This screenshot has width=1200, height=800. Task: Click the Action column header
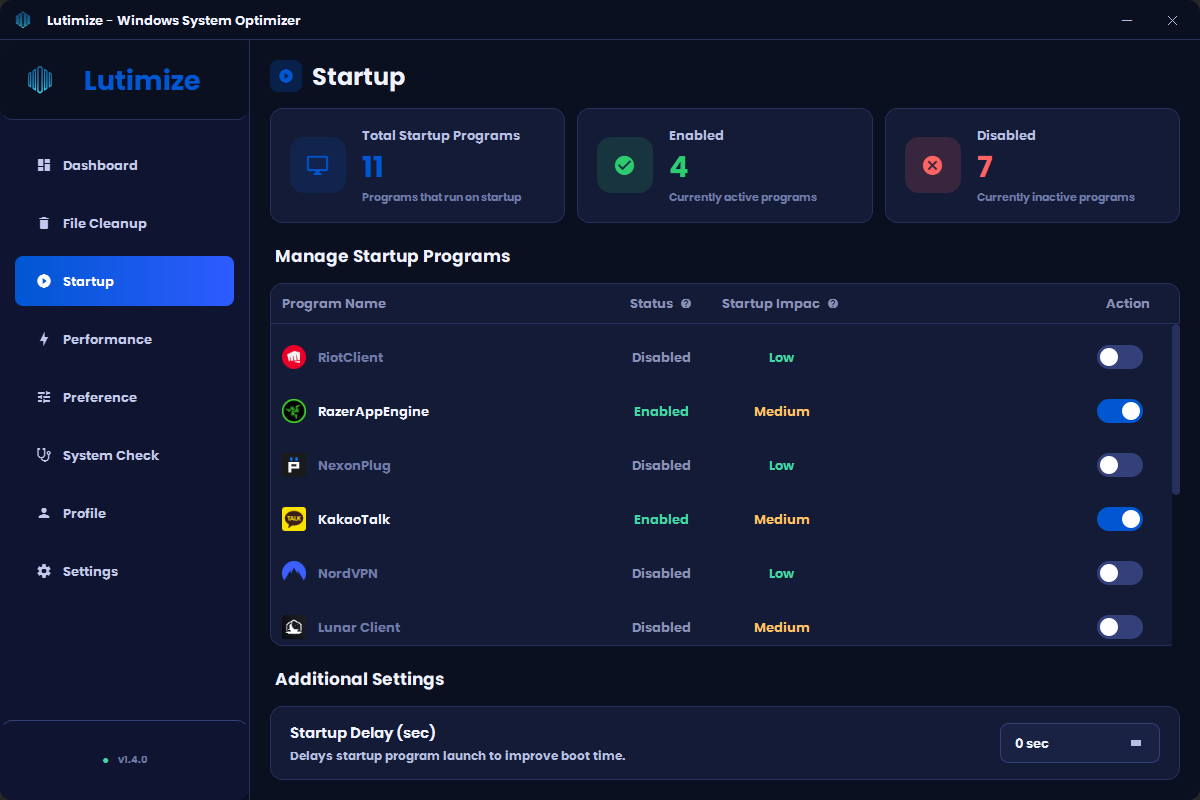(x=1128, y=304)
